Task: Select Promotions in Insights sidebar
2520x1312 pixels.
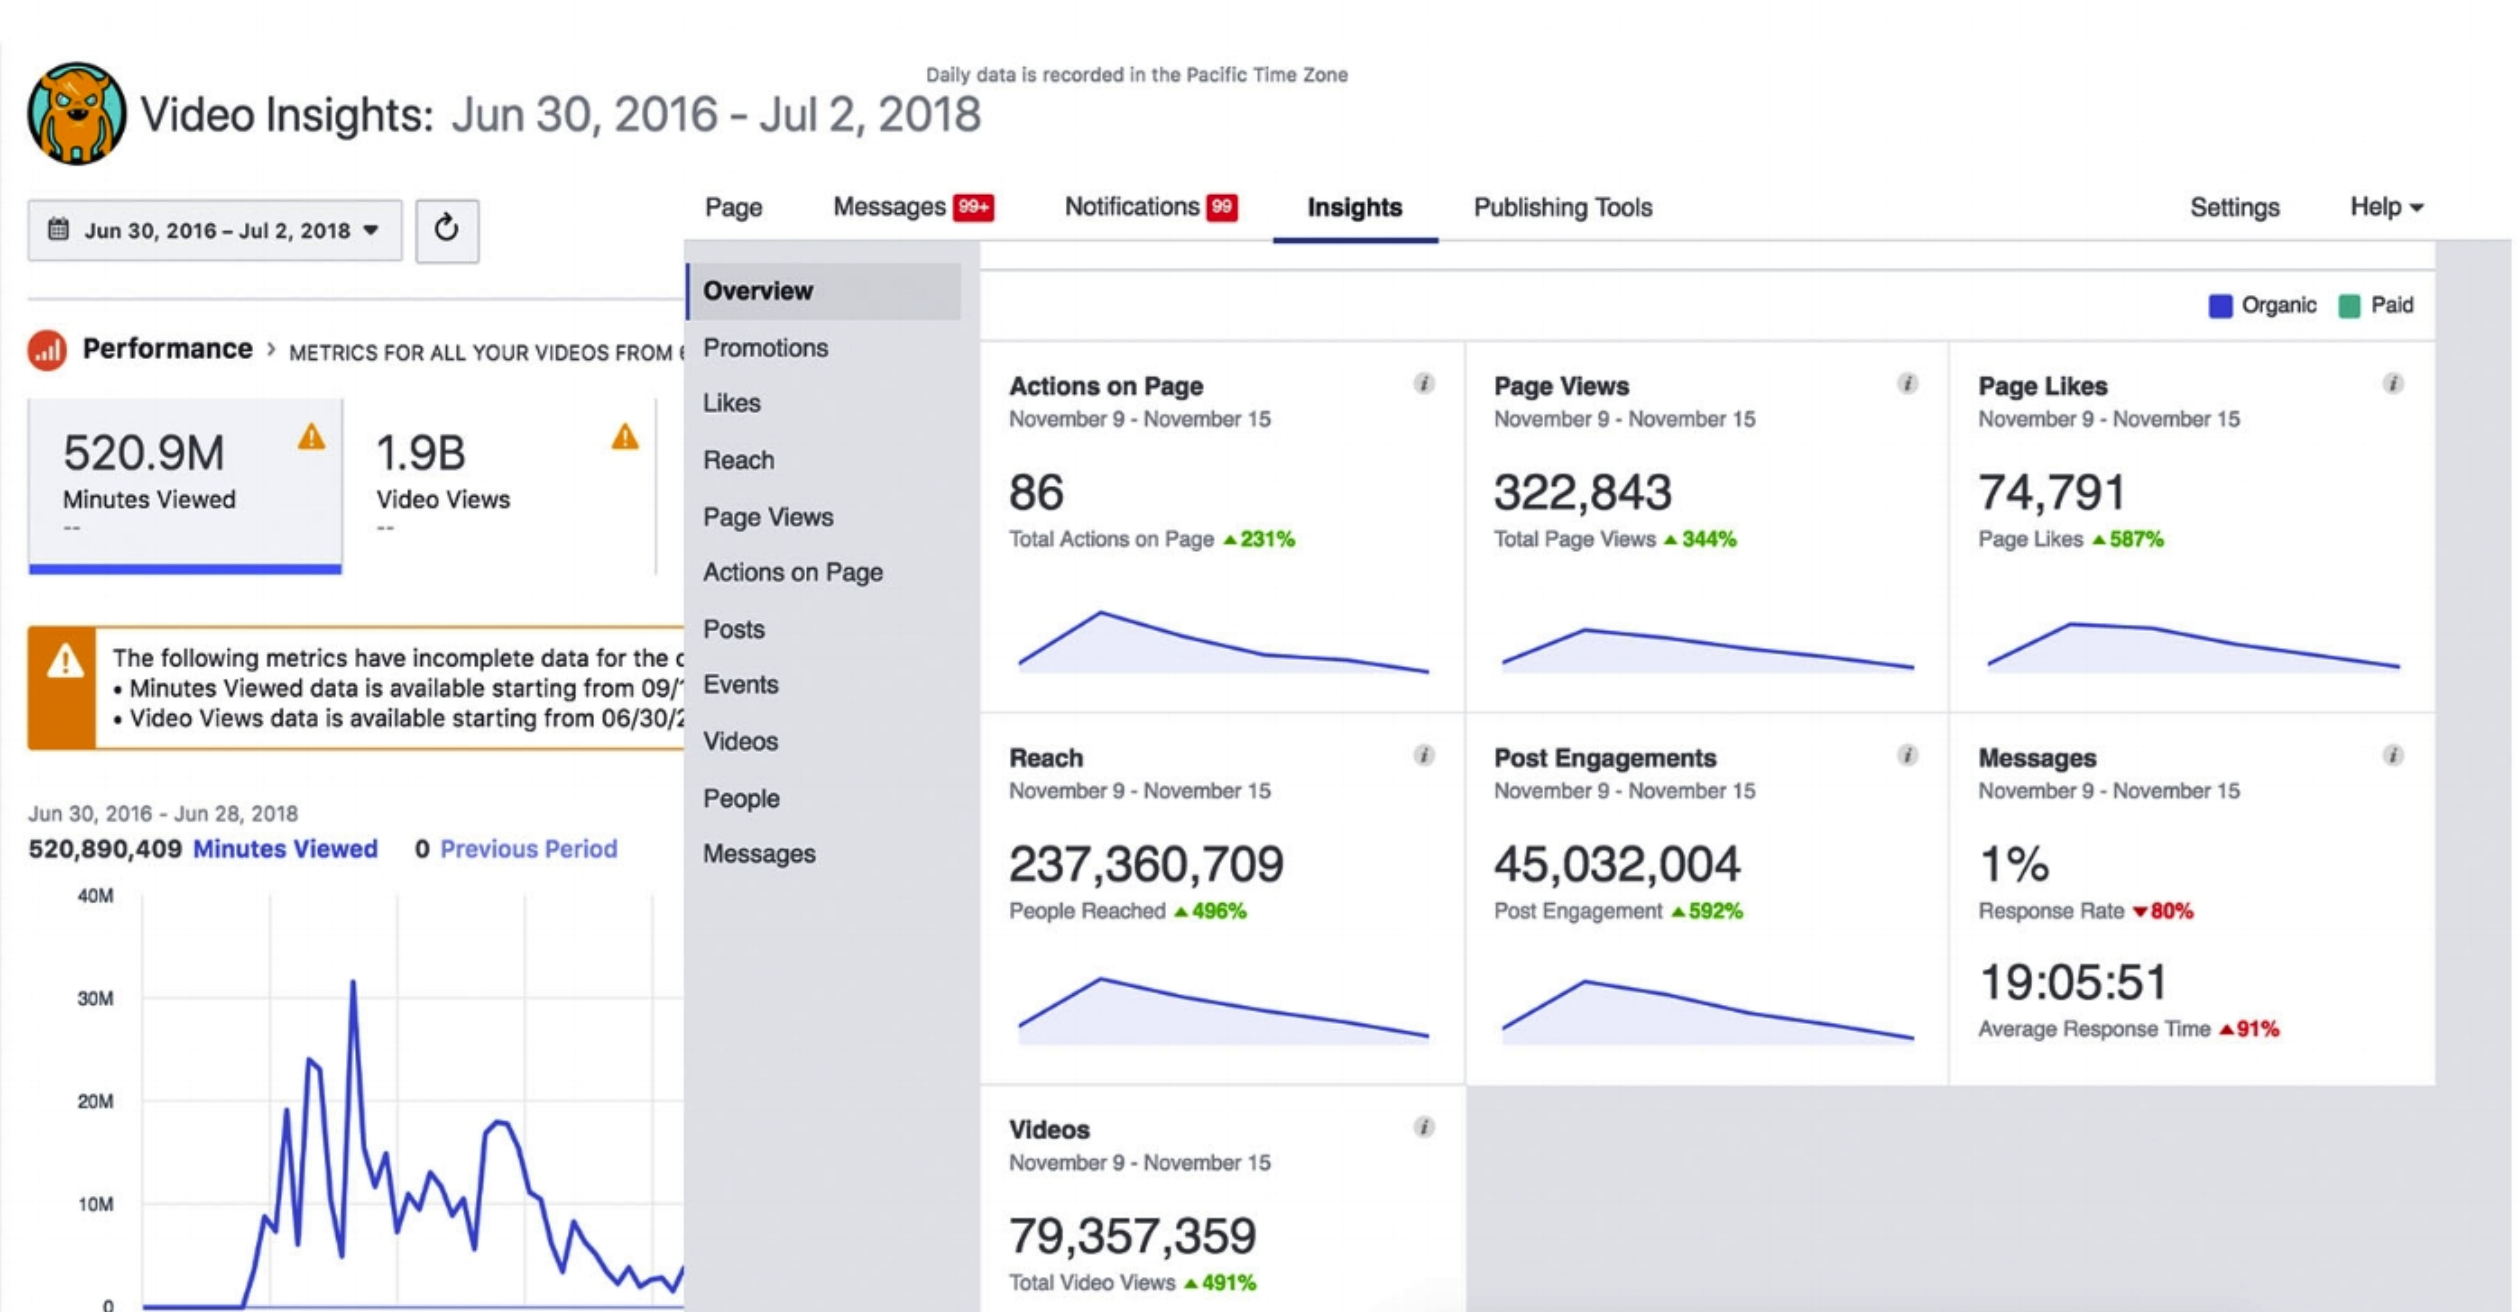Action: pos(765,348)
